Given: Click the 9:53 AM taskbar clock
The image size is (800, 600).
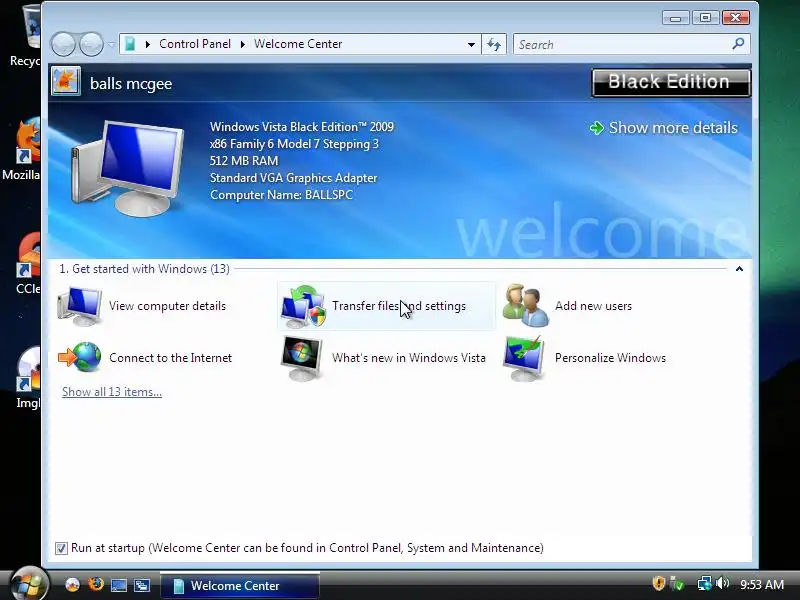Looking at the screenshot, I should pos(762,584).
